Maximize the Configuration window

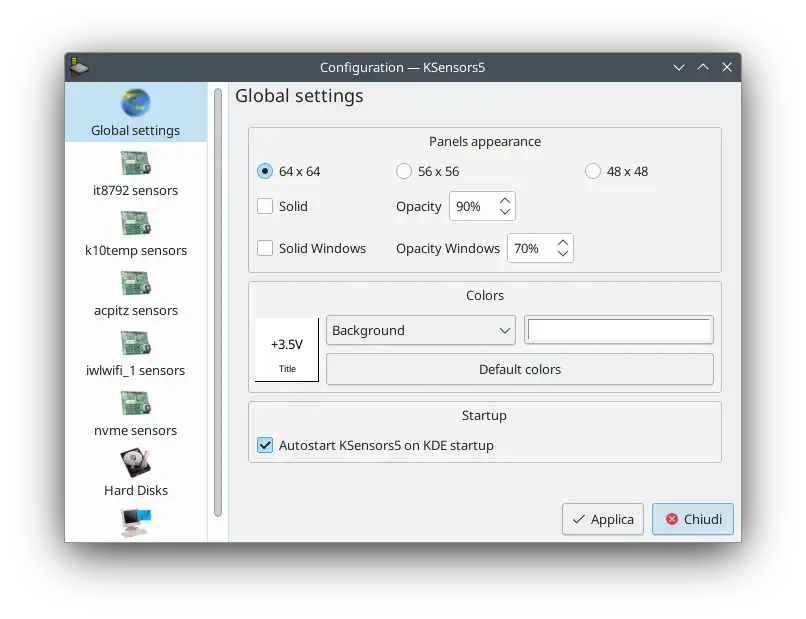click(703, 67)
